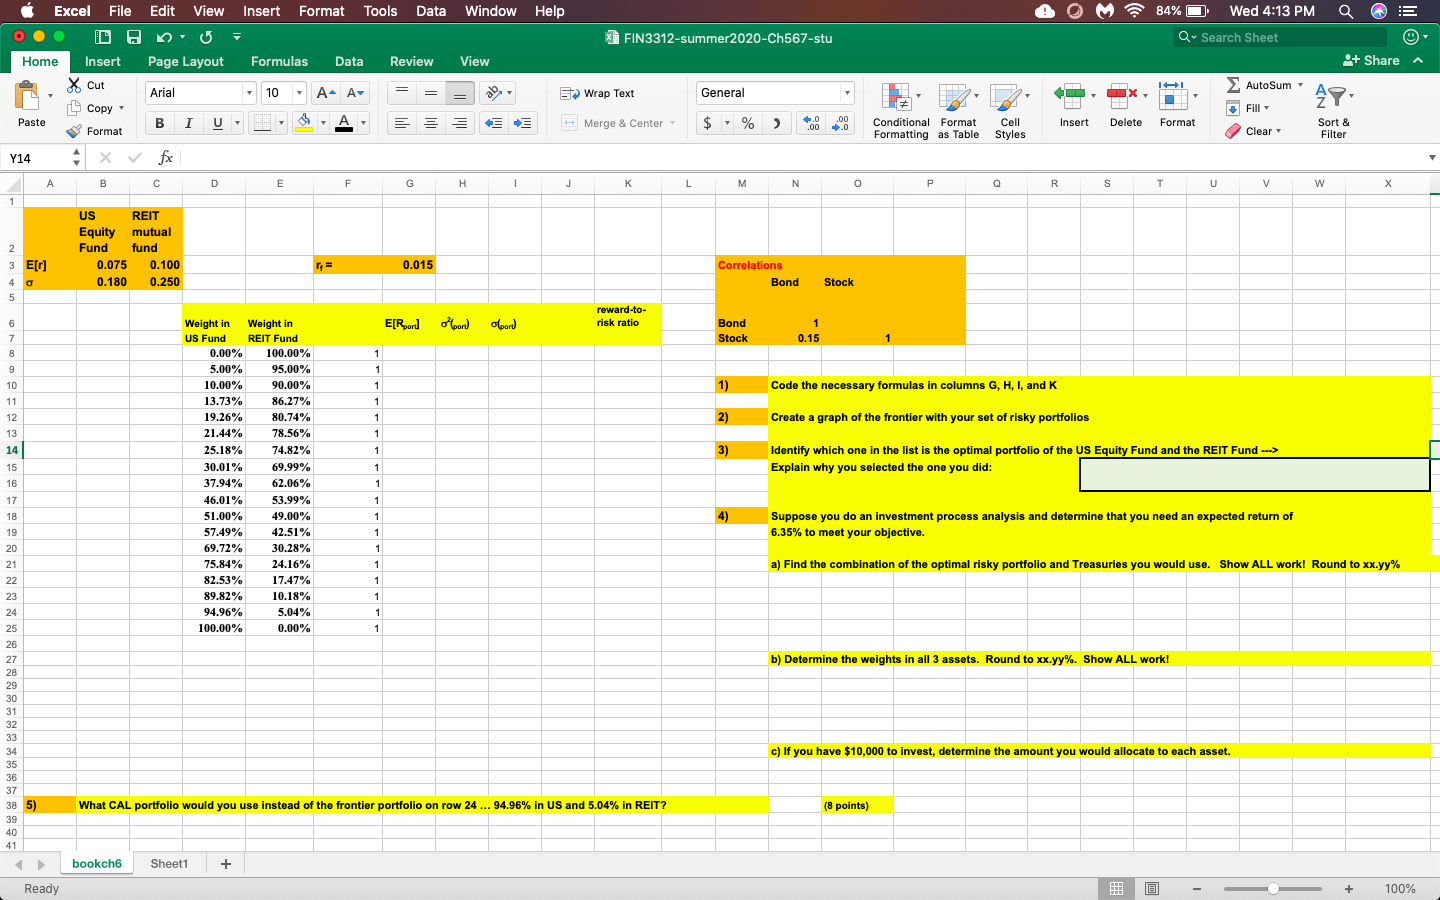The image size is (1440, 900).
Task: Expand the Merge & Center dropdown arrow
Action: tap(672, 123)
